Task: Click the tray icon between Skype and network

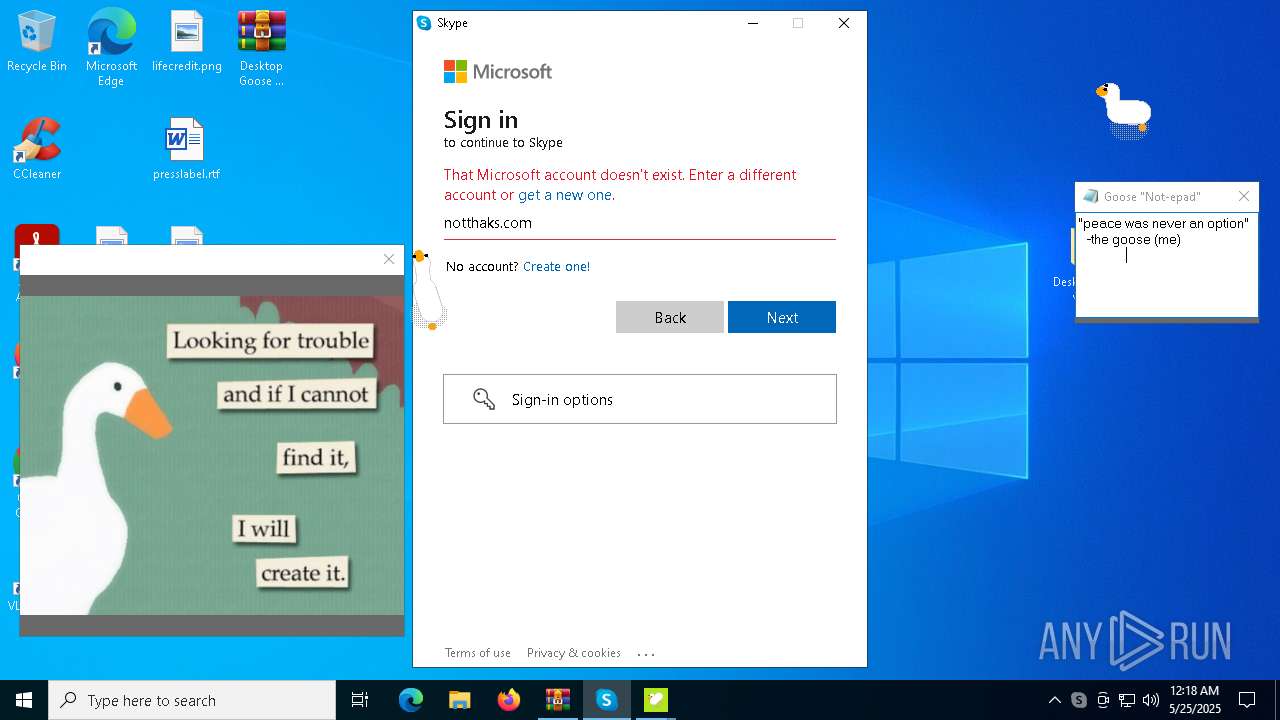Action: (1103, 700)
